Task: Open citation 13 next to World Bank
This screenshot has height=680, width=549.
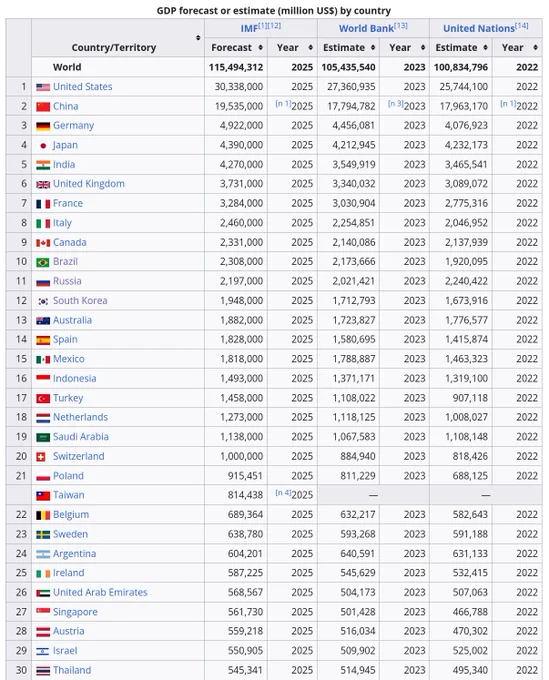Action: [401, 26]
